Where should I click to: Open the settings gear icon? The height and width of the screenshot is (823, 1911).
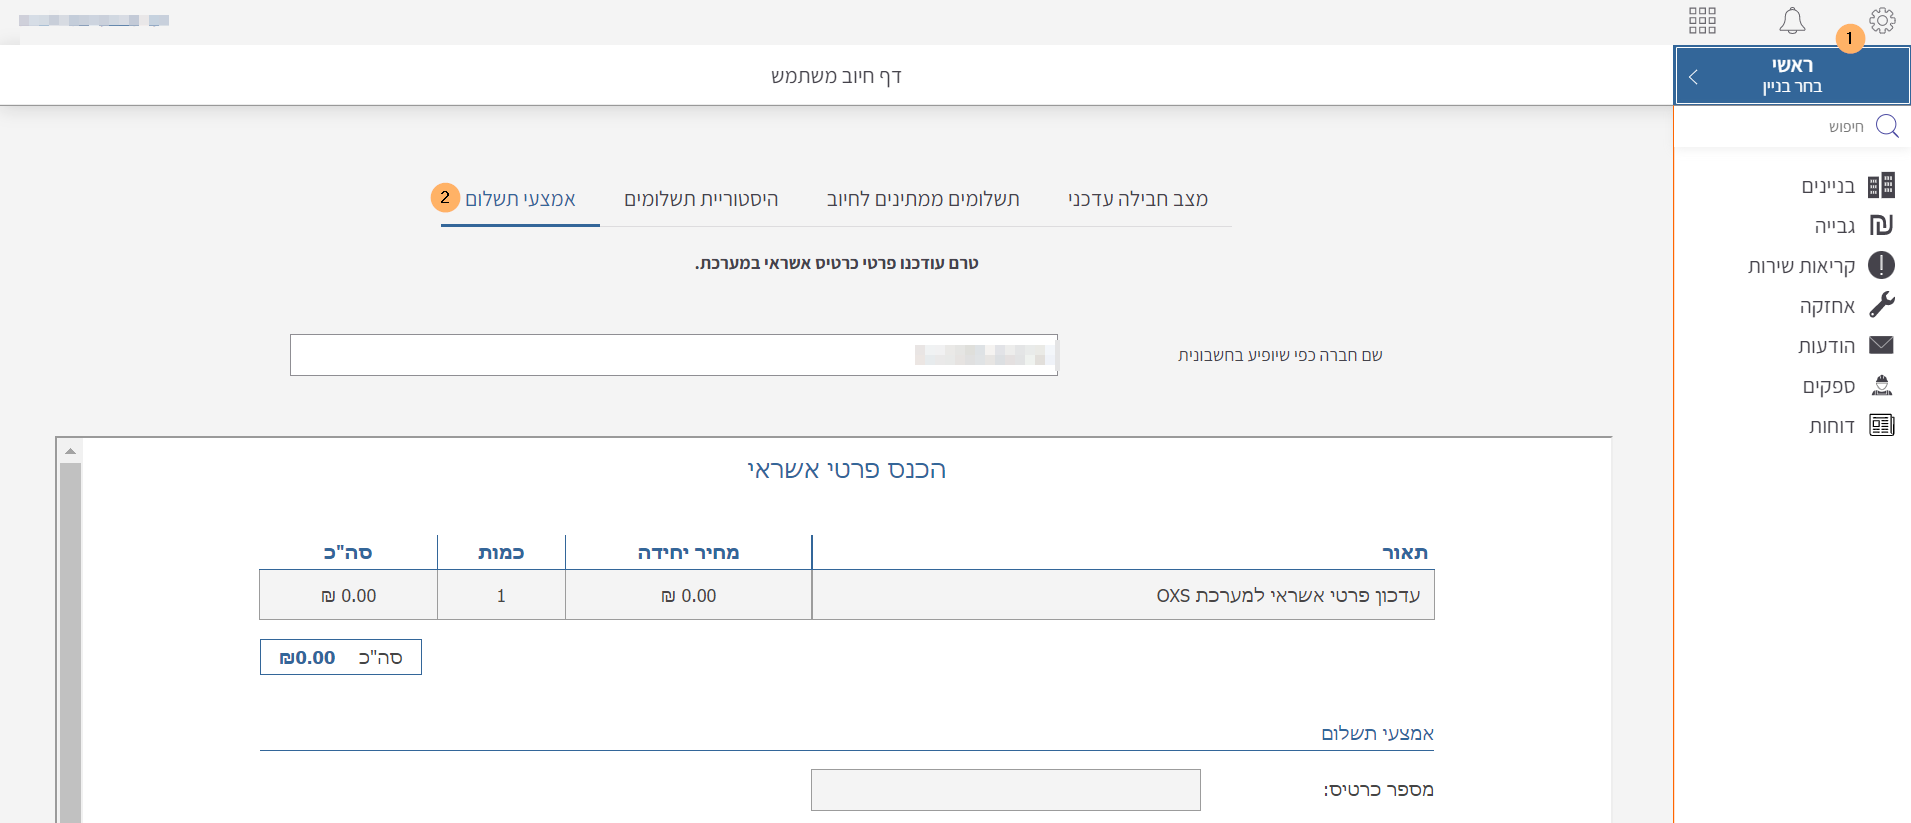click(1882, 21)
